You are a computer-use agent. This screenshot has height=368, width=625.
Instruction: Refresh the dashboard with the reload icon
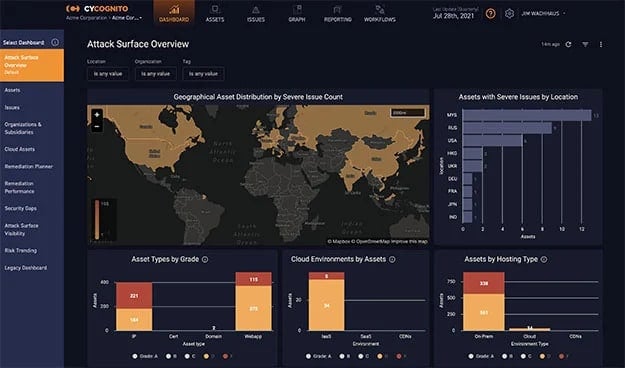point(568,44)
